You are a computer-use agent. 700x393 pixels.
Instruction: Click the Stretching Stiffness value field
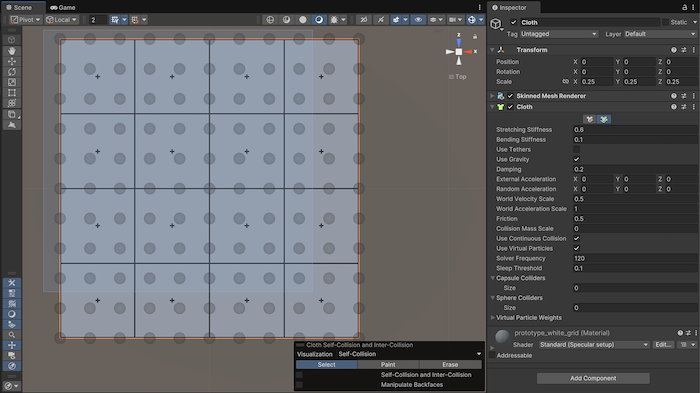[635, 130]
